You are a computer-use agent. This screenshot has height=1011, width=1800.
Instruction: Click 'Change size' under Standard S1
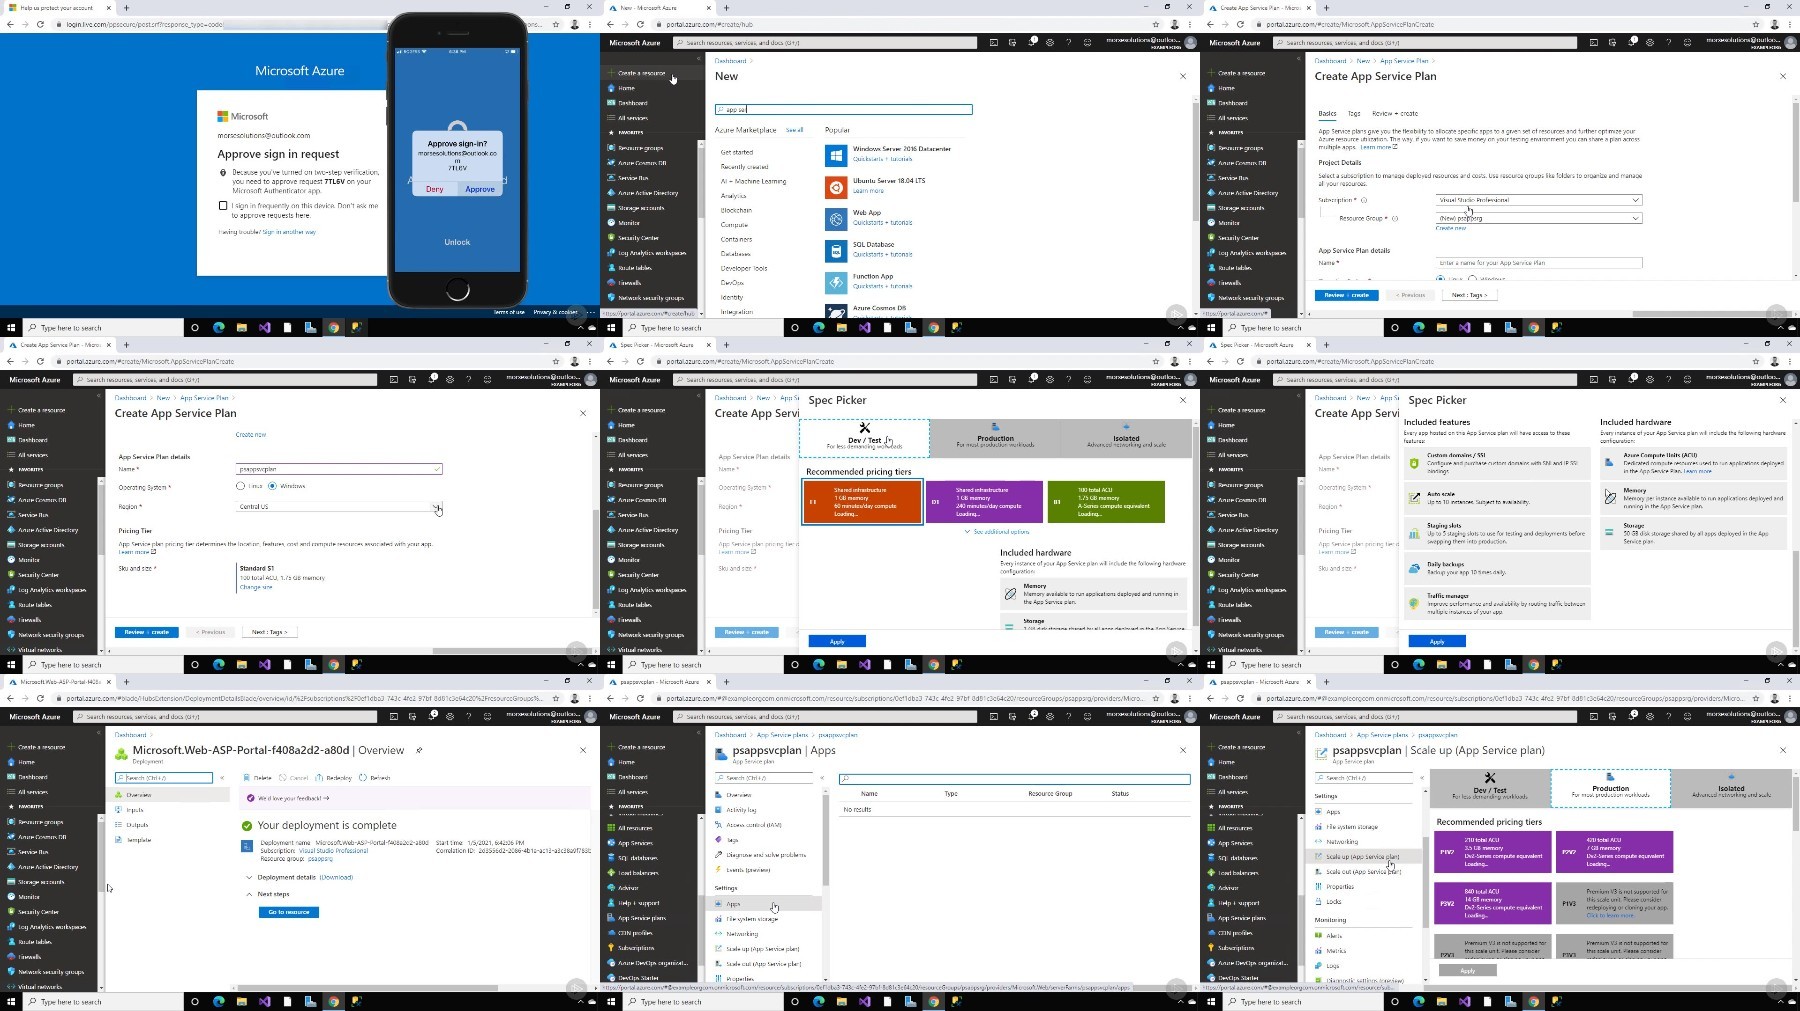256,587
